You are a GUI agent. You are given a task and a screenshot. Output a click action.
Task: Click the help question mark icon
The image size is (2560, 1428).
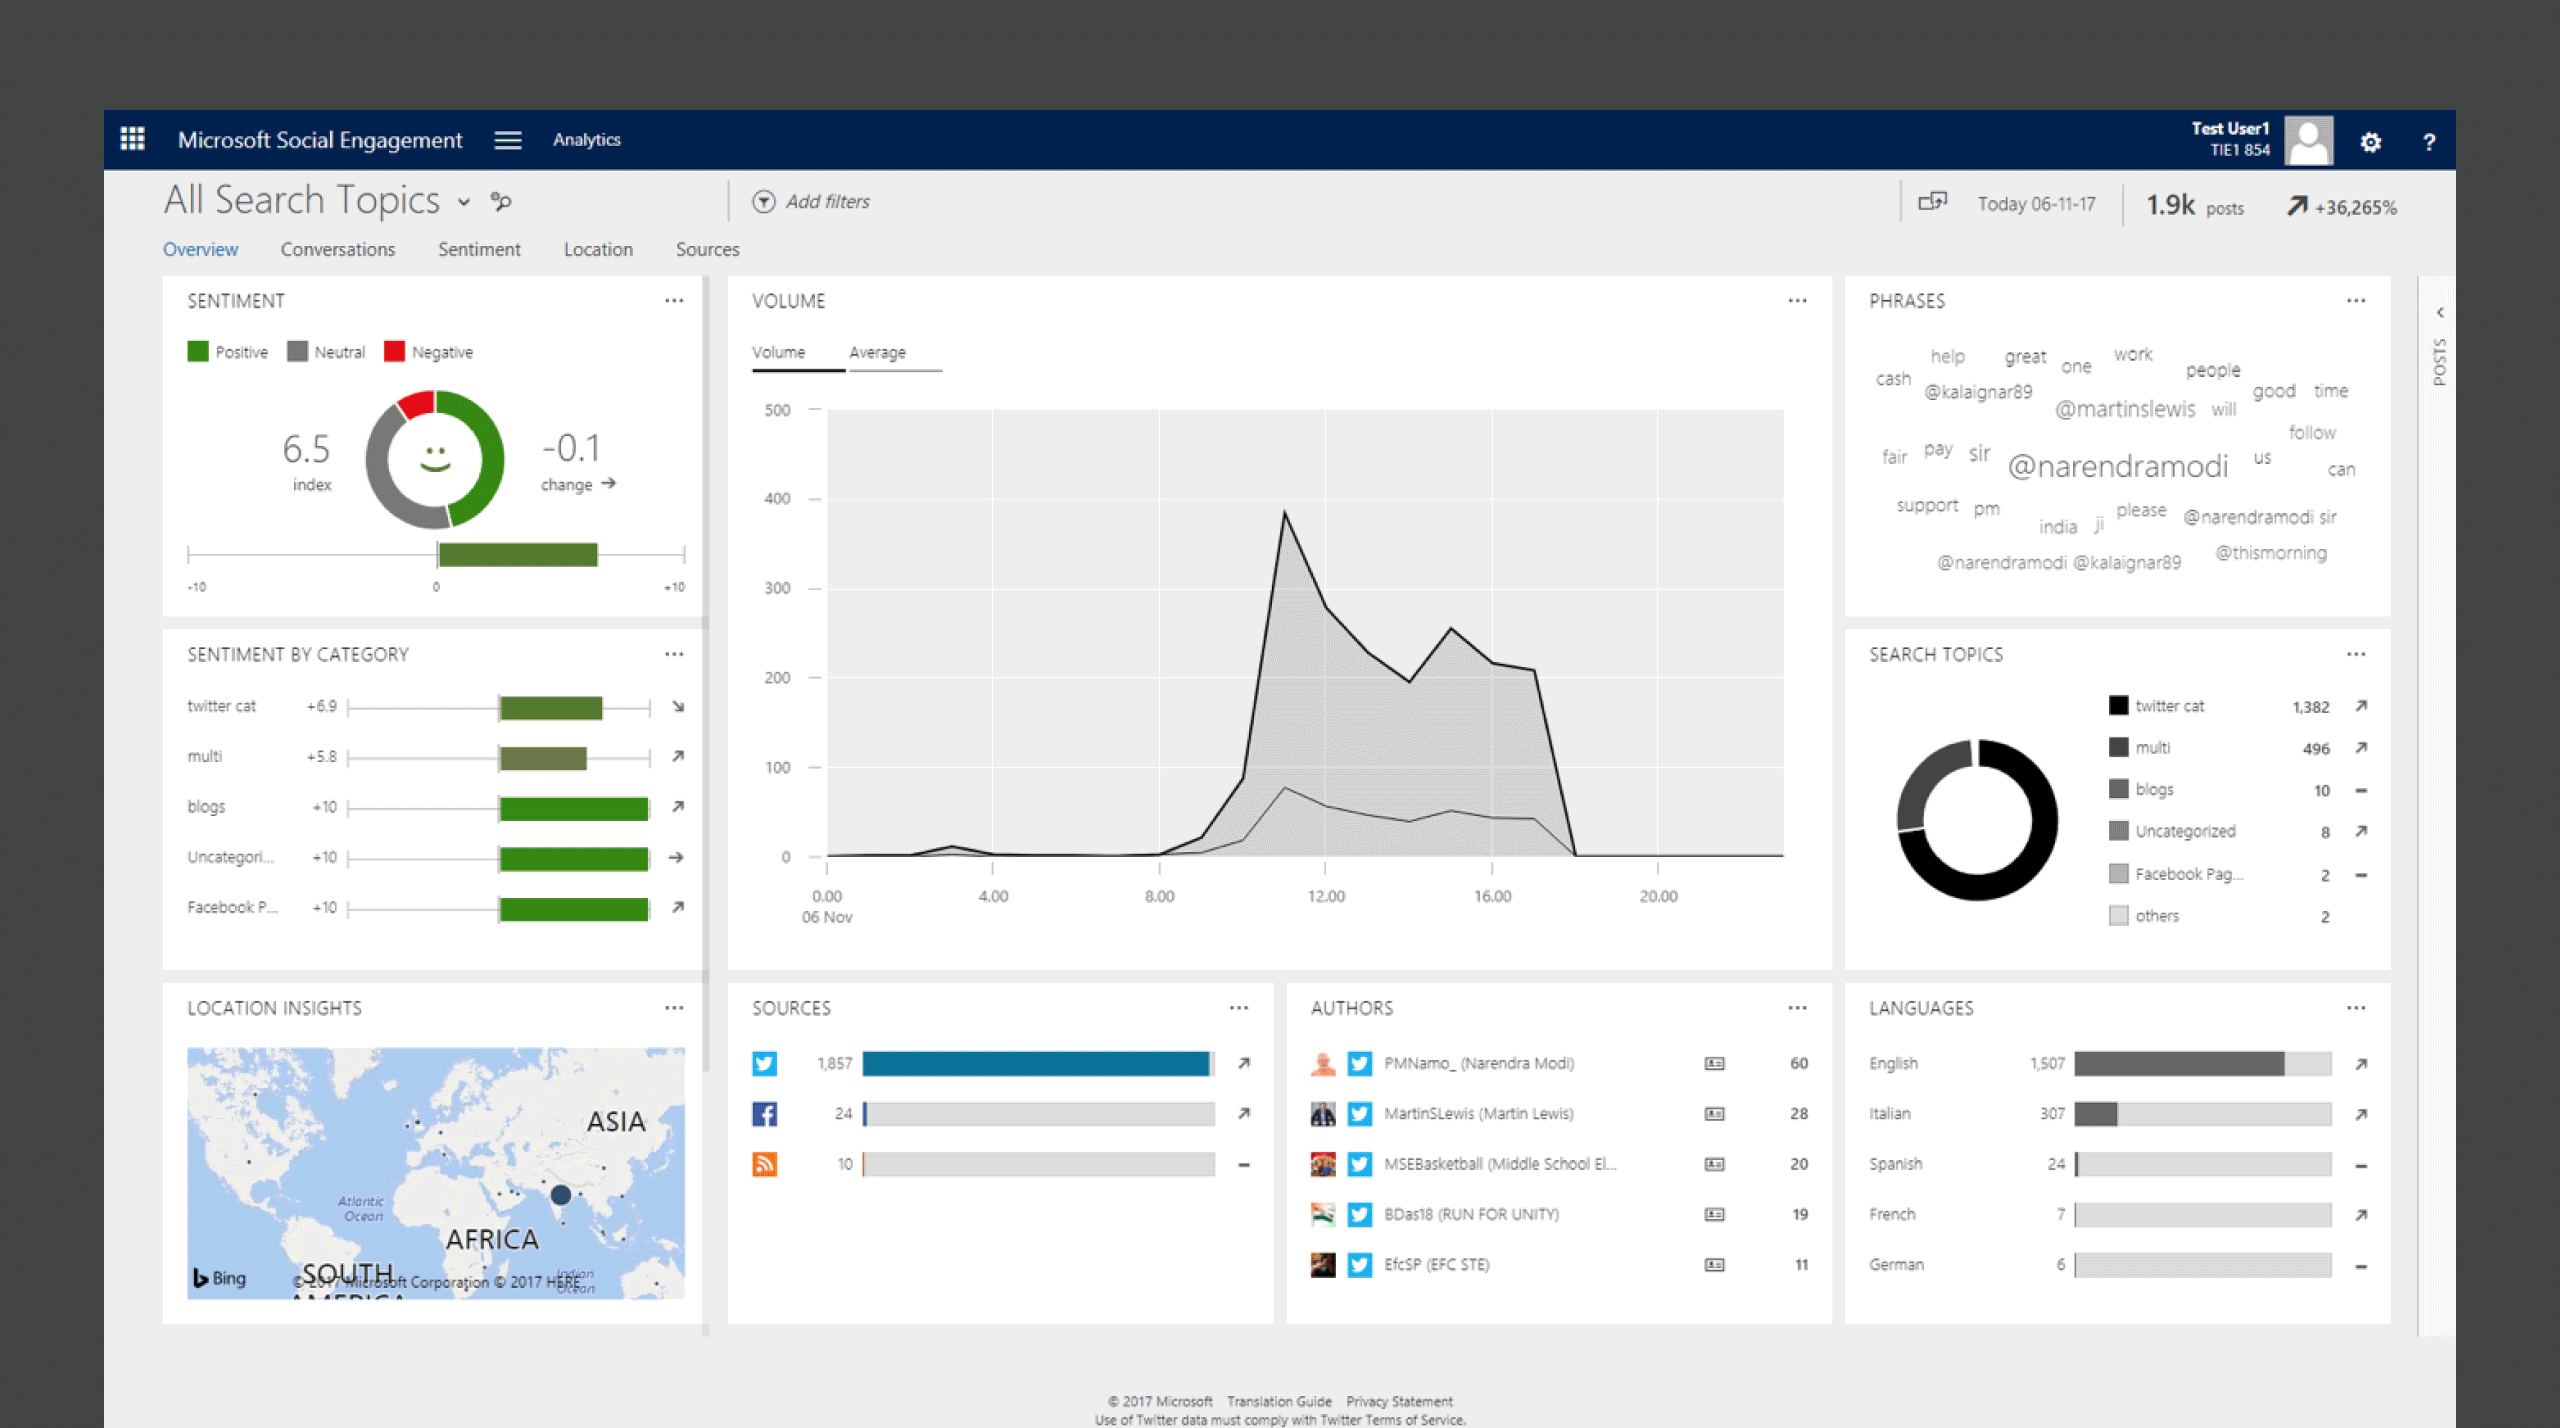pyautogui.click(x=2429, y=142)
